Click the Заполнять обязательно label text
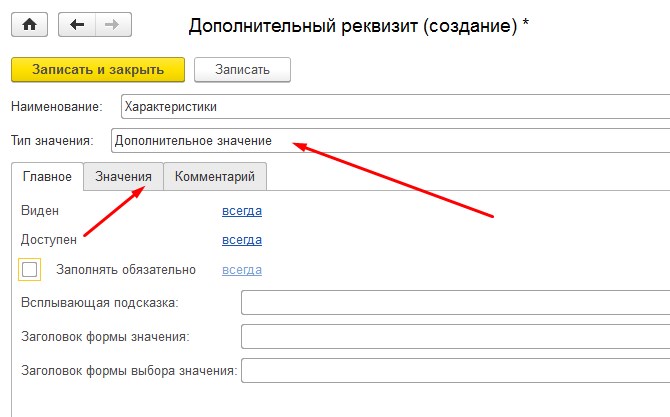 126,270
